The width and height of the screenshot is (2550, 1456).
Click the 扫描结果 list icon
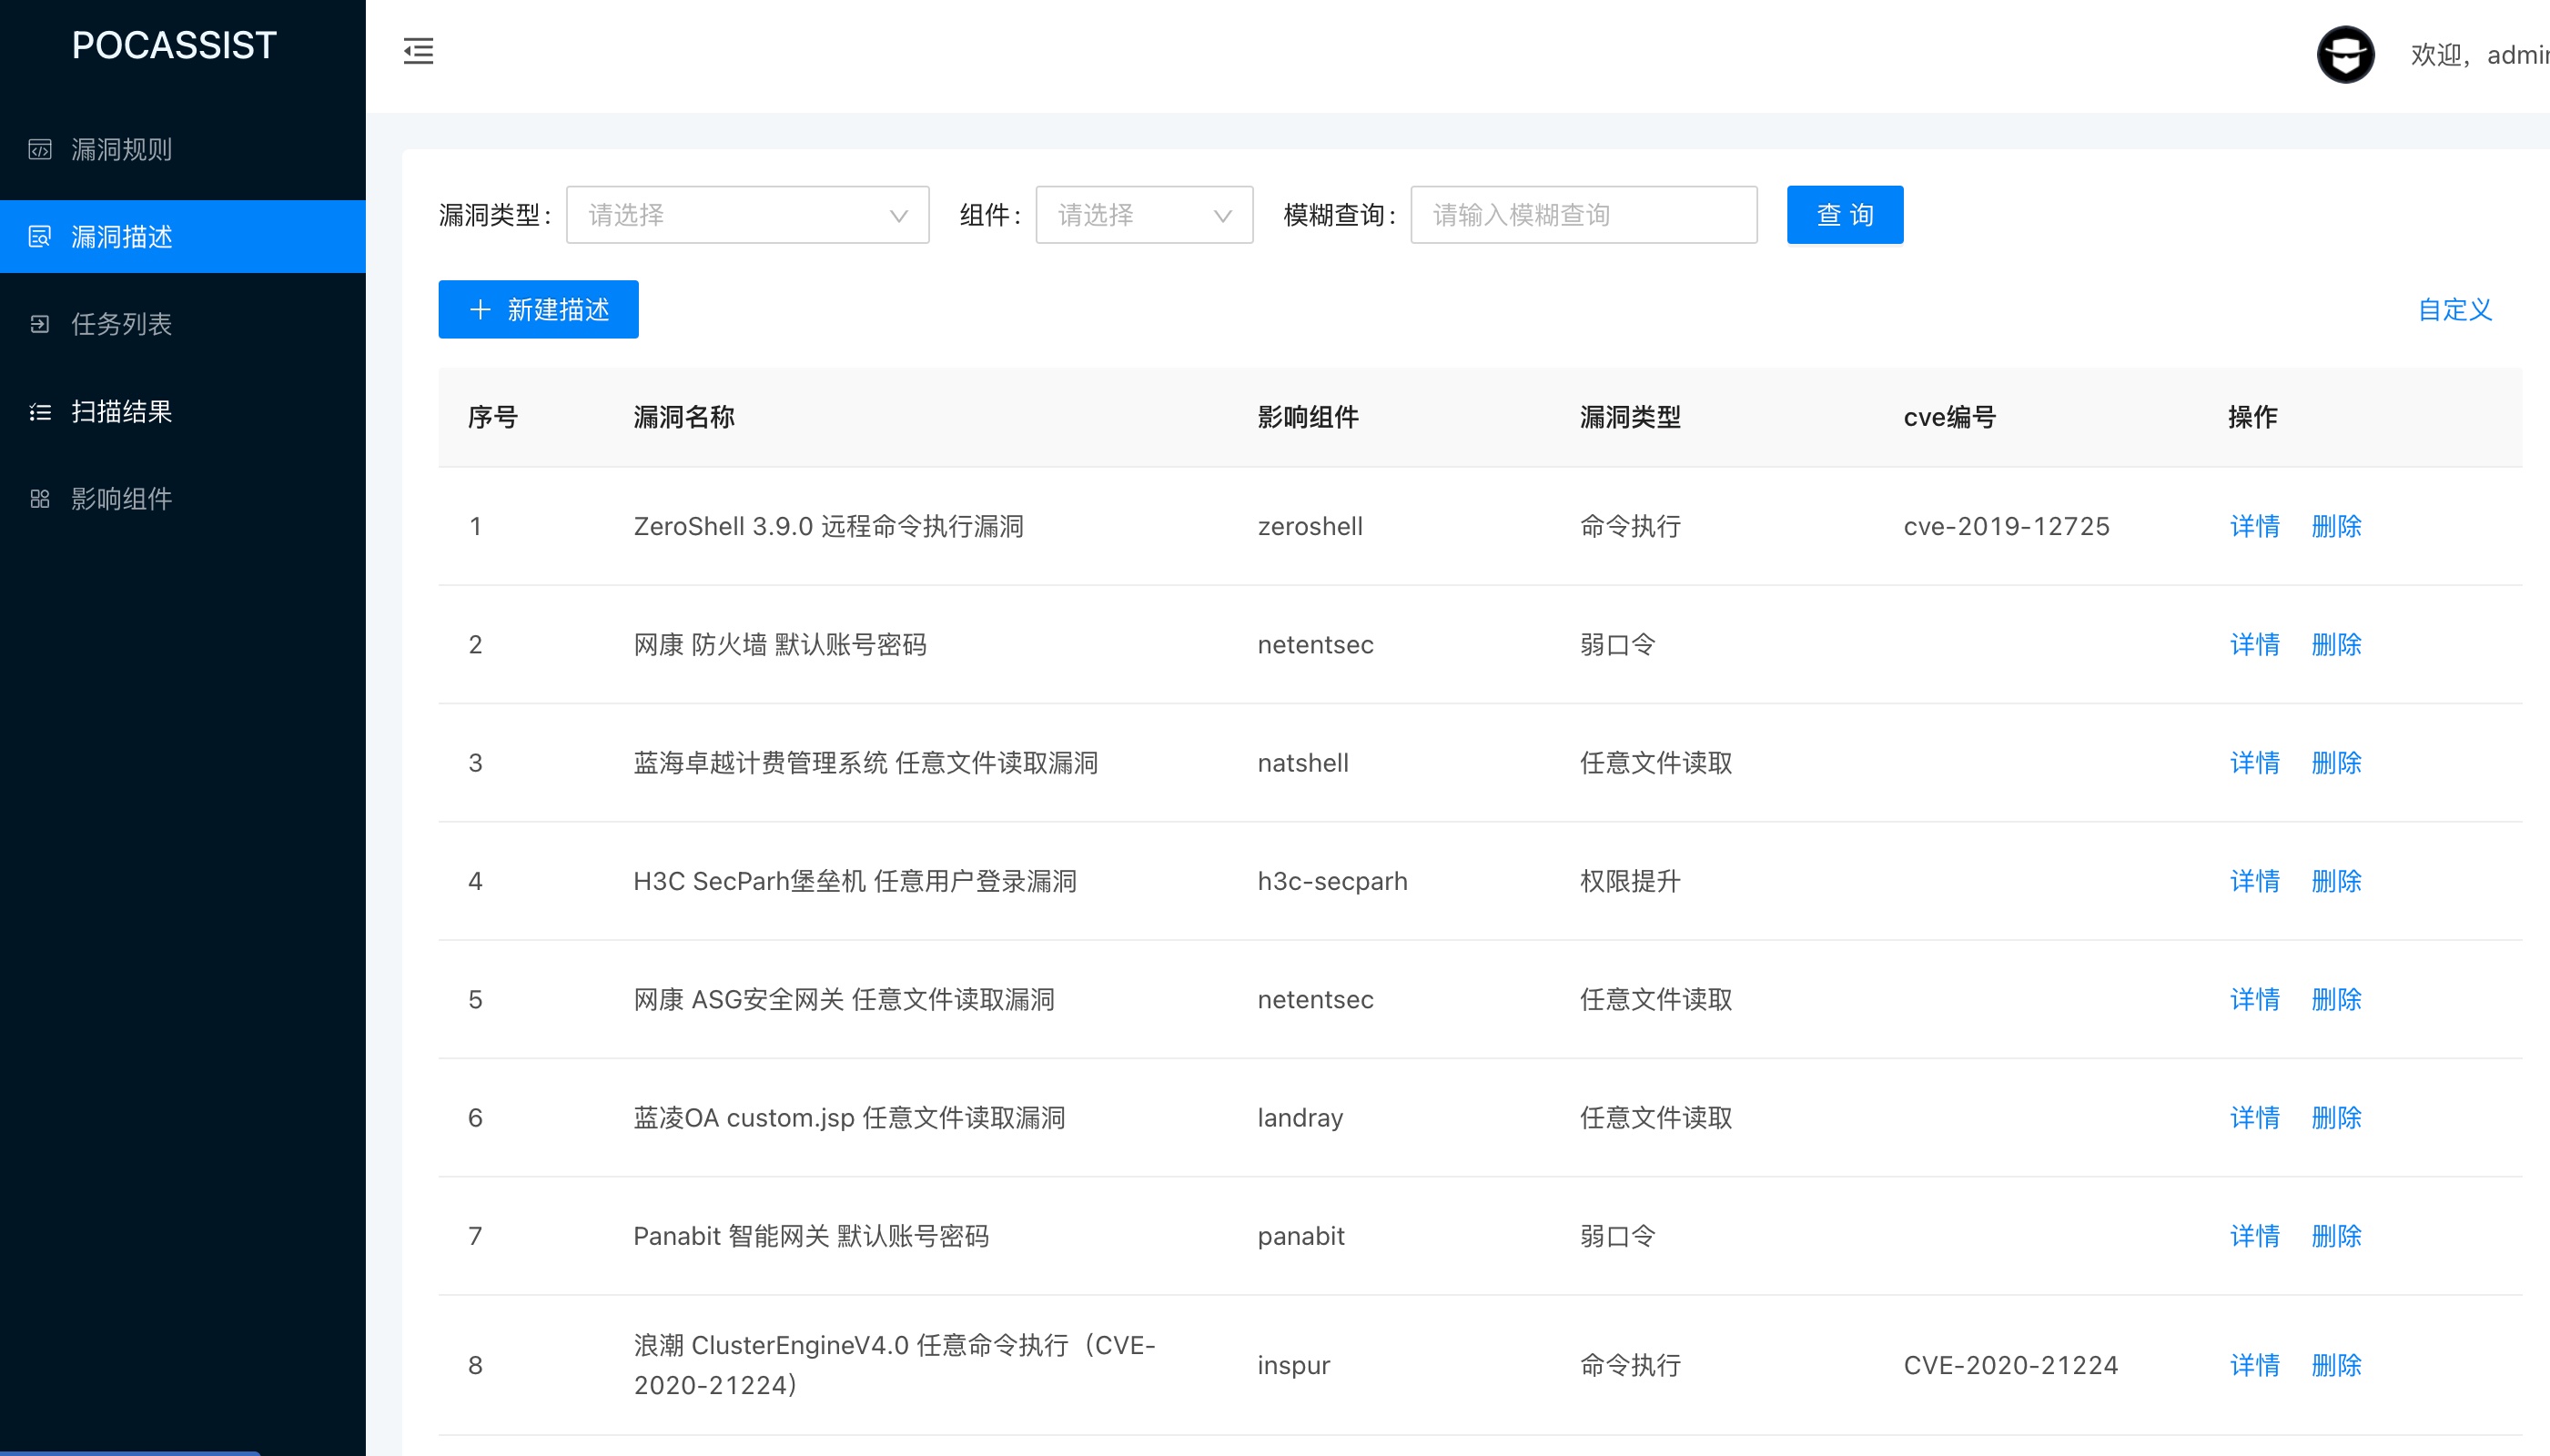click(x=40, y=412)
